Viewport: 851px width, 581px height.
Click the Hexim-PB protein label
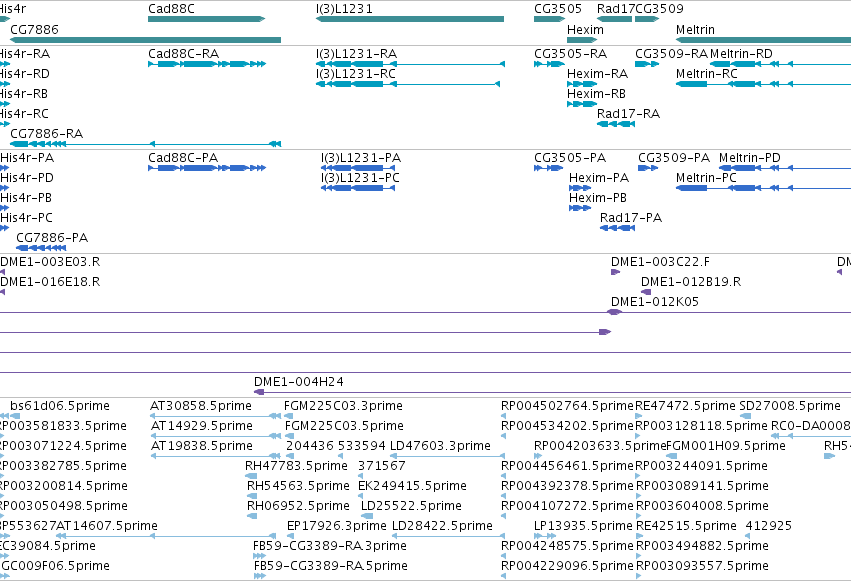point(598,198)
